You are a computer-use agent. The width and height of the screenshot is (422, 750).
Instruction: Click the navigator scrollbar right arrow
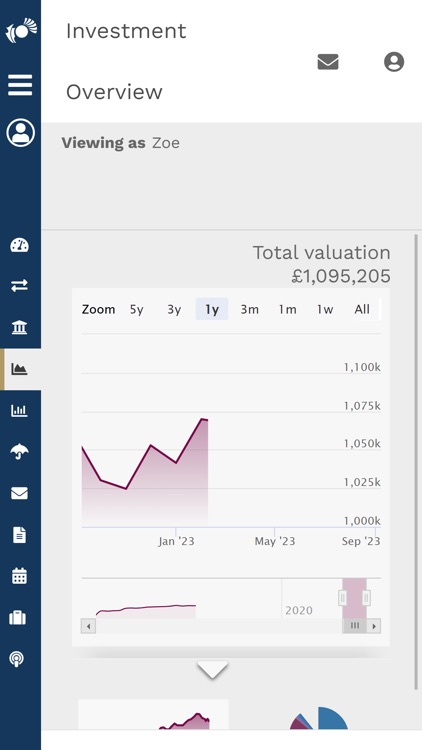coord(374,626)
